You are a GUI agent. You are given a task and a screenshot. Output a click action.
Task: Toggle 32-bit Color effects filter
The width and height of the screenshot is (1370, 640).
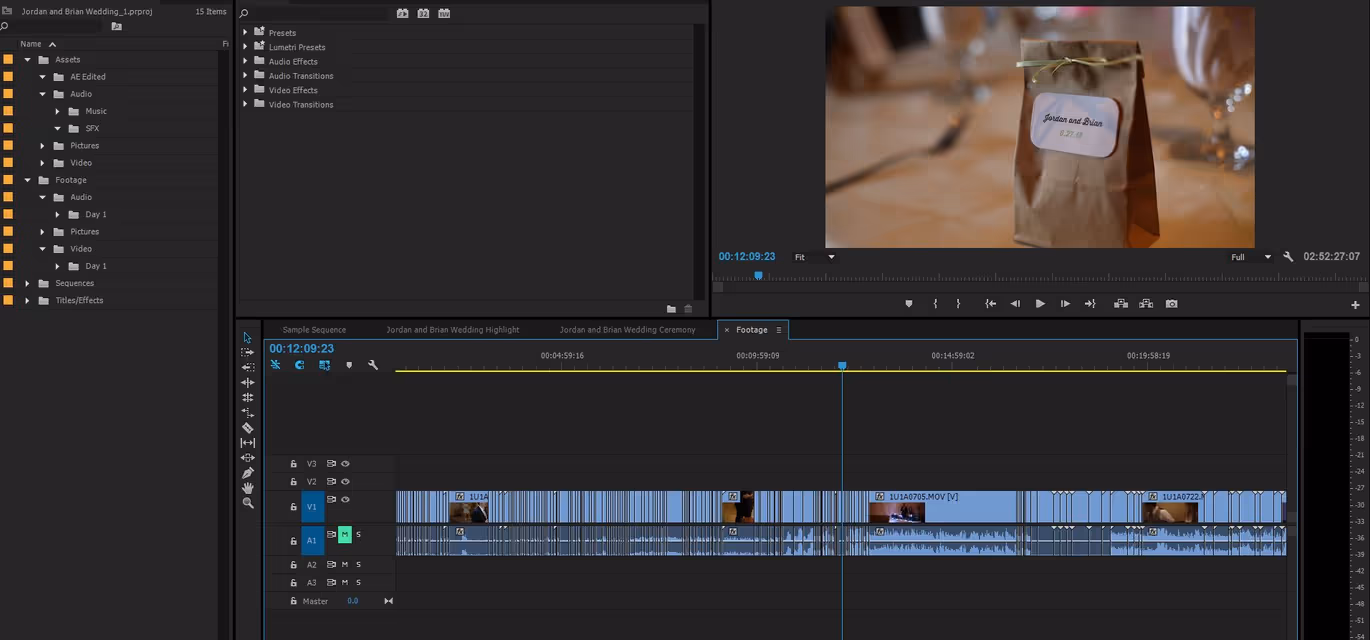(423, 14)
